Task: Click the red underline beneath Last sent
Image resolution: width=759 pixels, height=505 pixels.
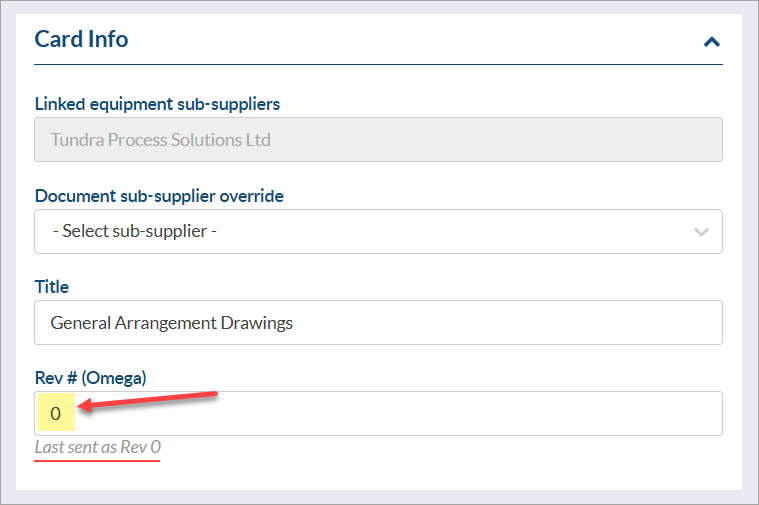Action: 98,461
